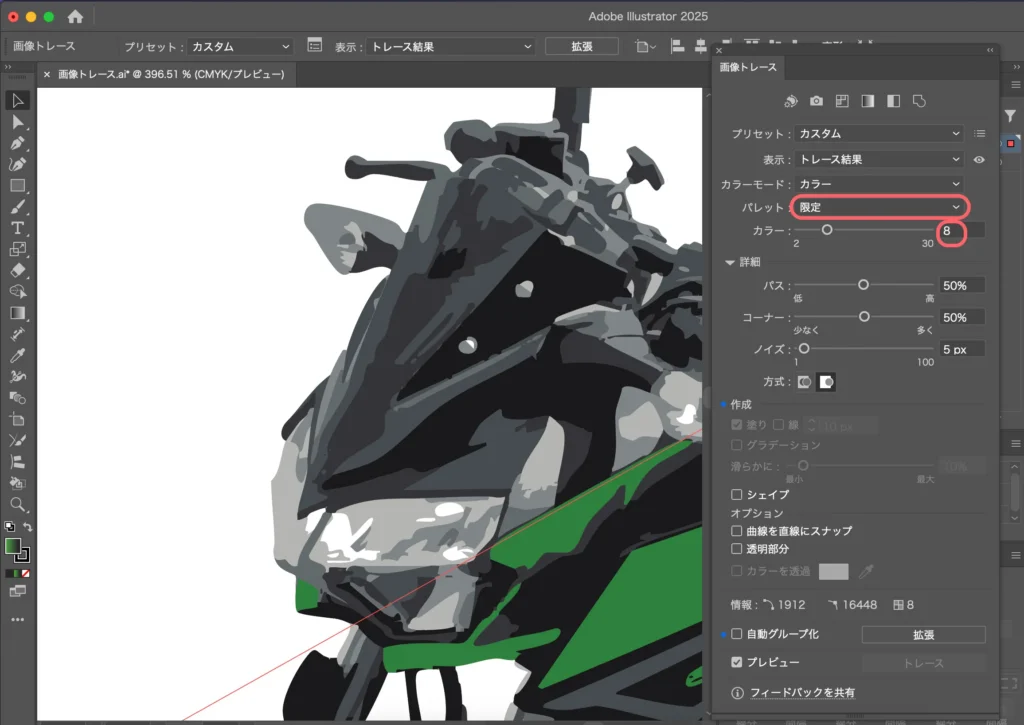Select the Selection tool in the toolbar
Image resolution: width=1024 pixels, height=725 pixels.
tap(18, 98)
